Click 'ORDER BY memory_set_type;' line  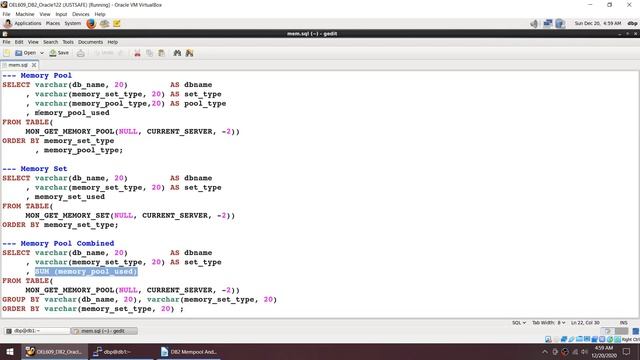pyautogui.click(x=60, y=225)
